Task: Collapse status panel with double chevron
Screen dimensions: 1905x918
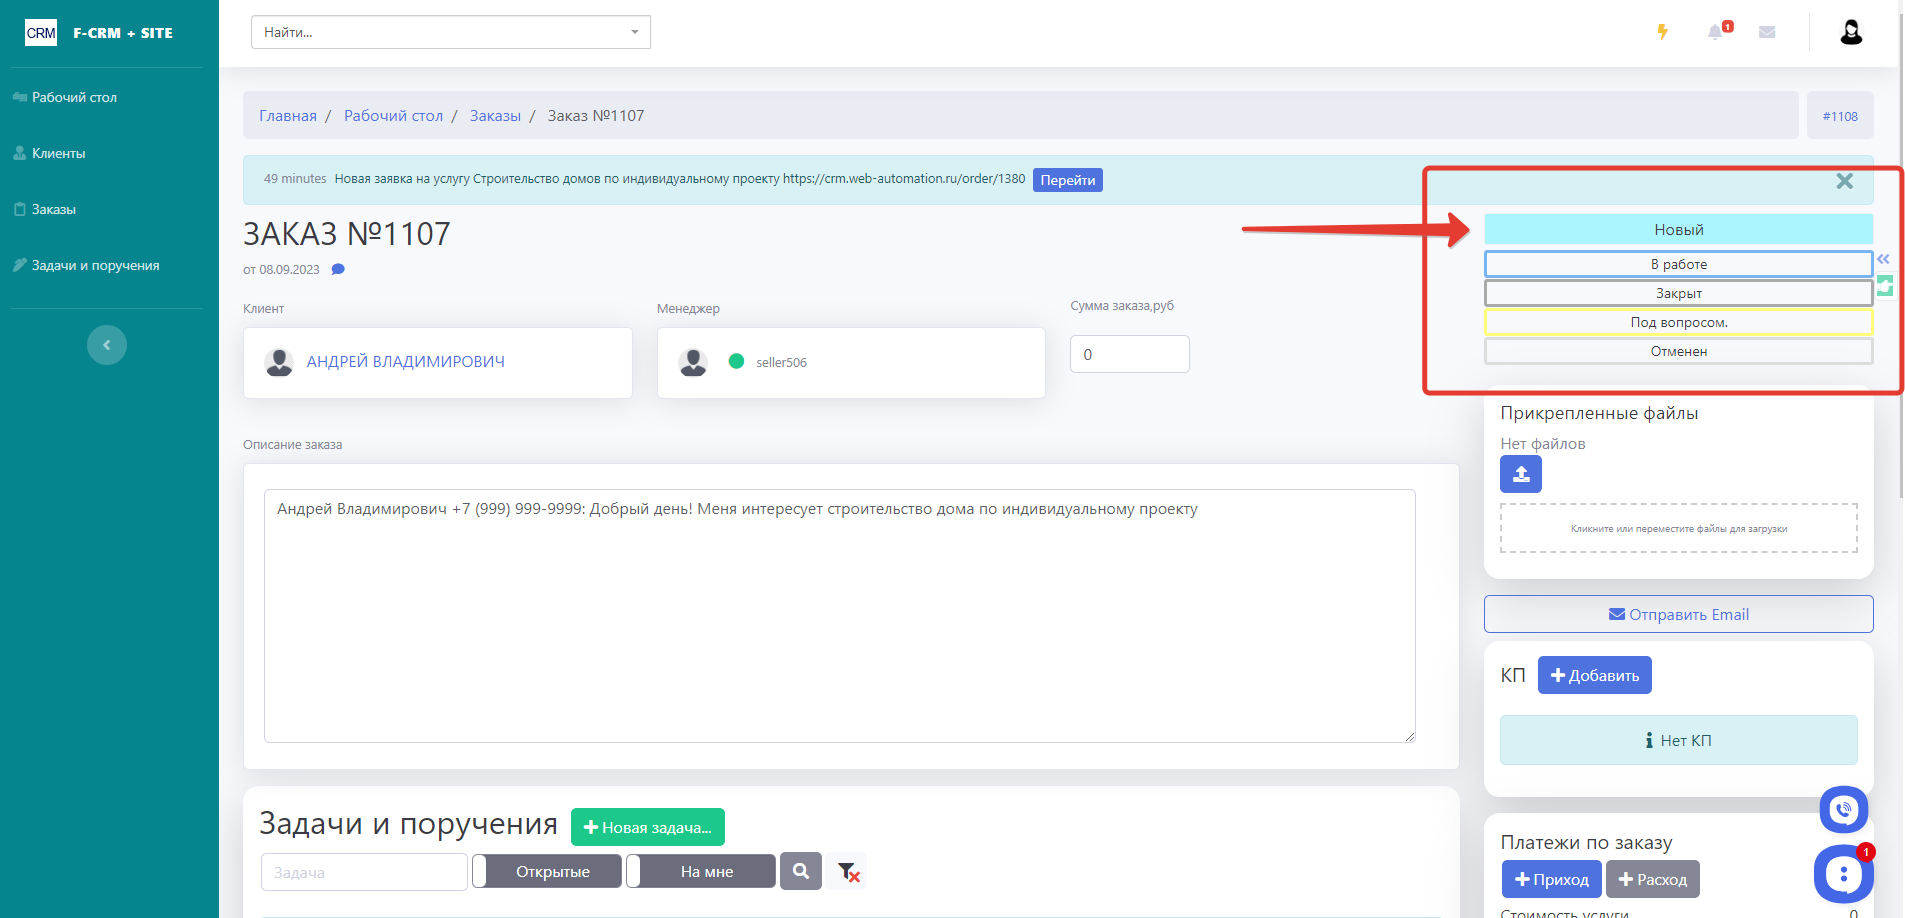Action: coord(1883,259)
